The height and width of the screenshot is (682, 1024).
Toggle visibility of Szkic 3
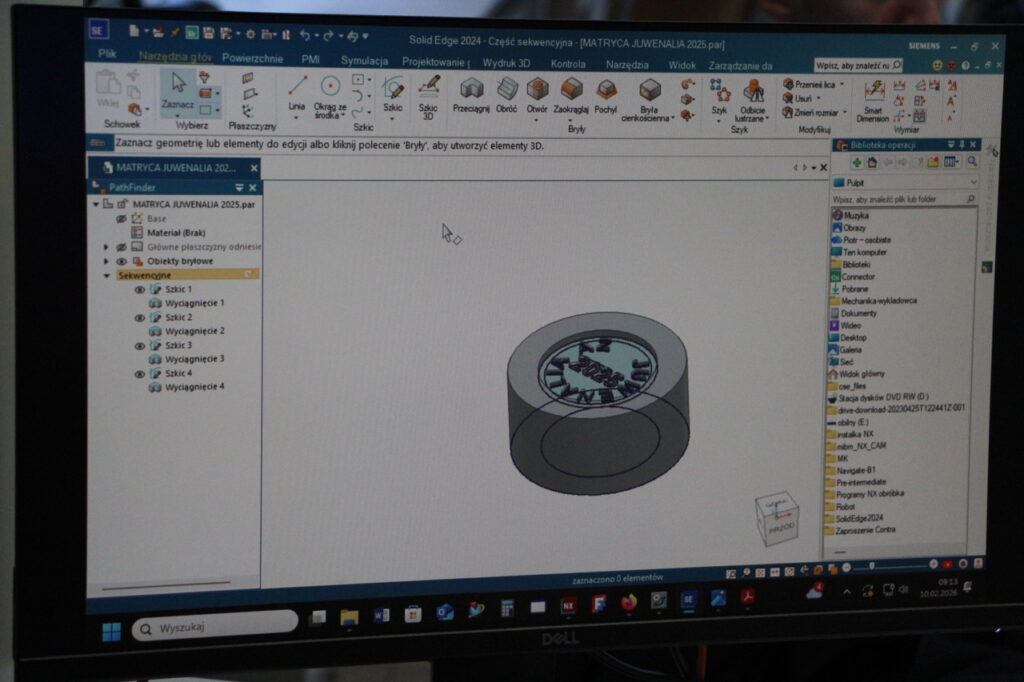[x=140, y=345]
